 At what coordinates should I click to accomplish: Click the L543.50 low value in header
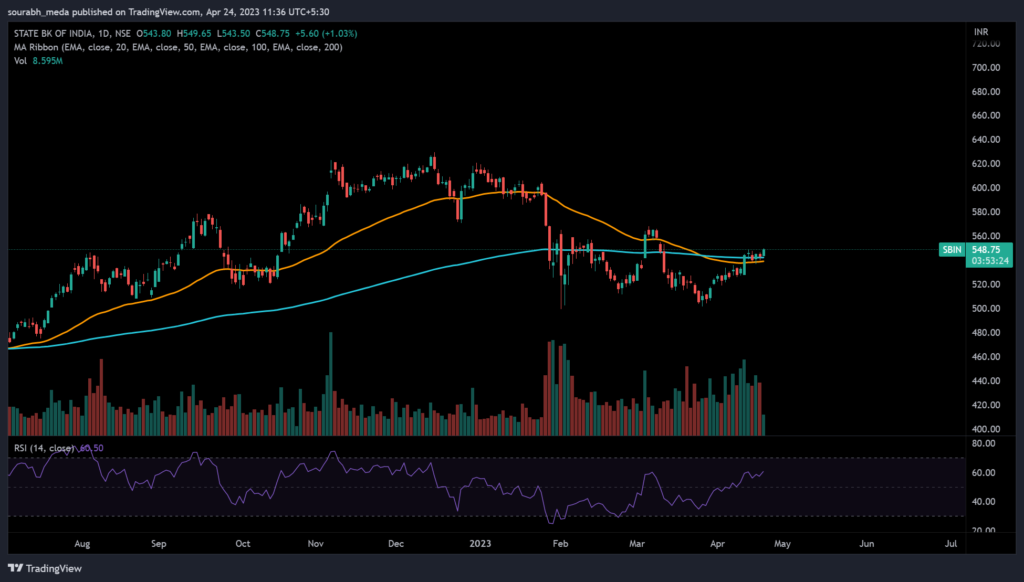(233, 33)
